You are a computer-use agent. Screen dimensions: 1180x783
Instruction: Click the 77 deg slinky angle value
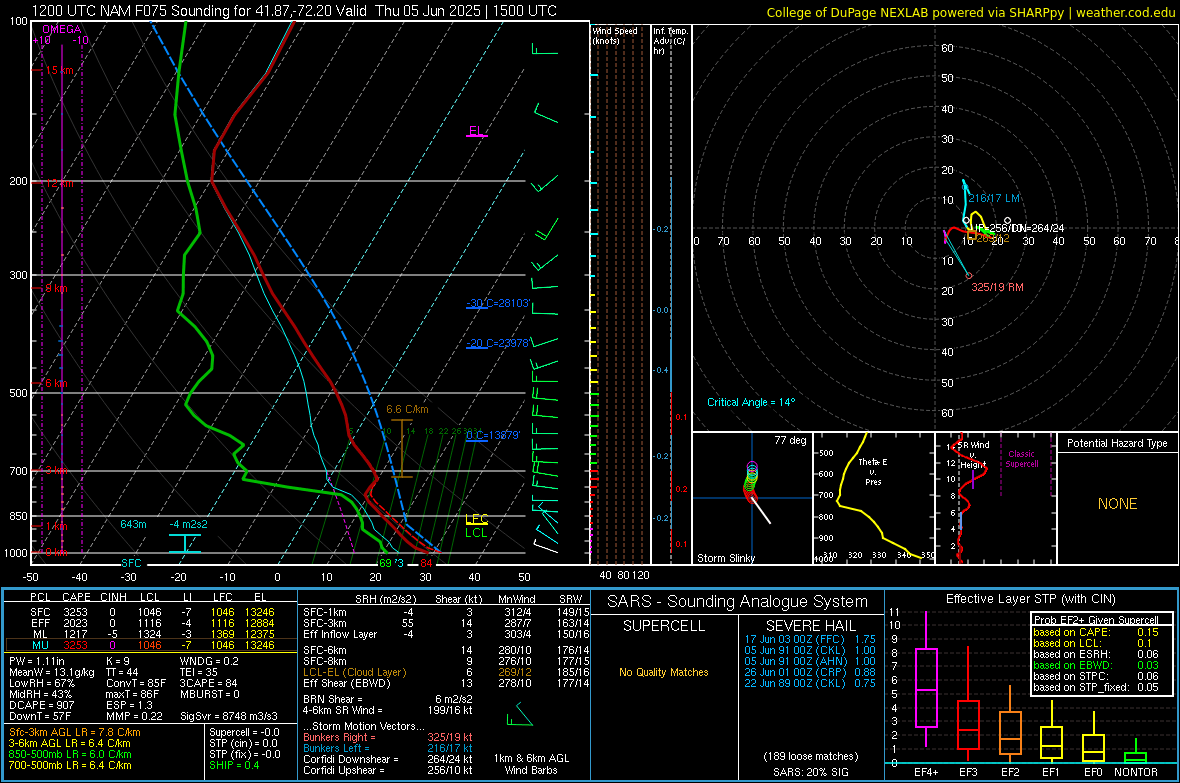tap(790, 440)
